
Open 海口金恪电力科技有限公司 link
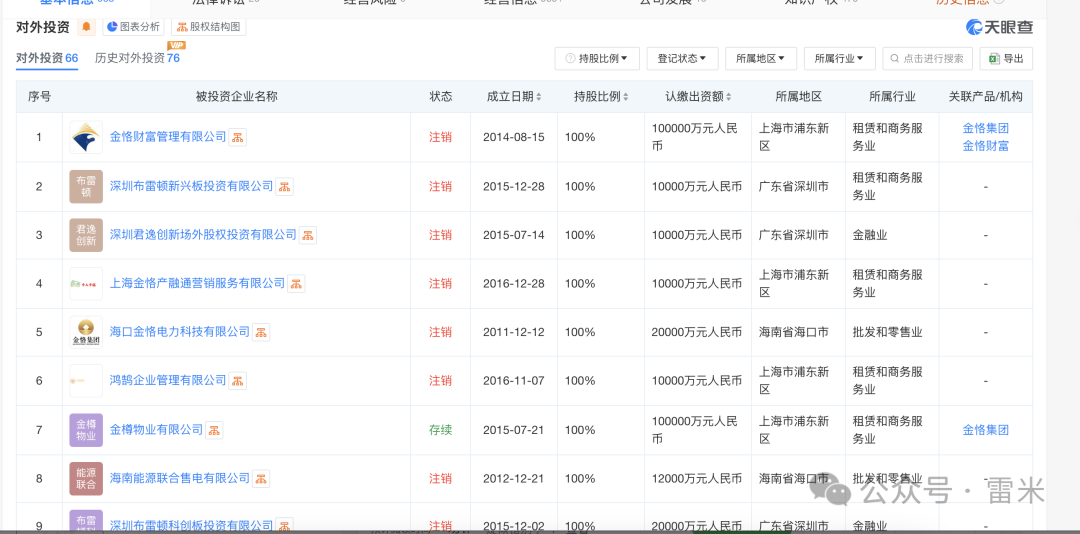coord(180,332)
